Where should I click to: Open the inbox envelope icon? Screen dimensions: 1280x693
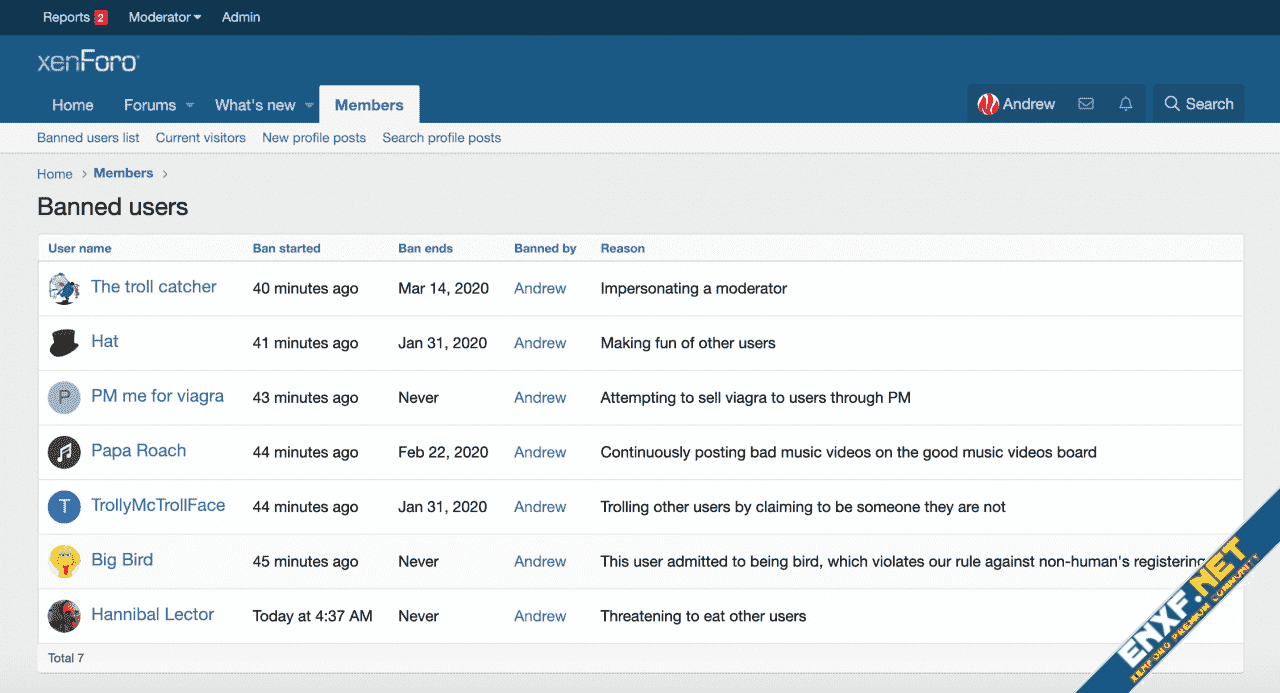[1086, 104]
